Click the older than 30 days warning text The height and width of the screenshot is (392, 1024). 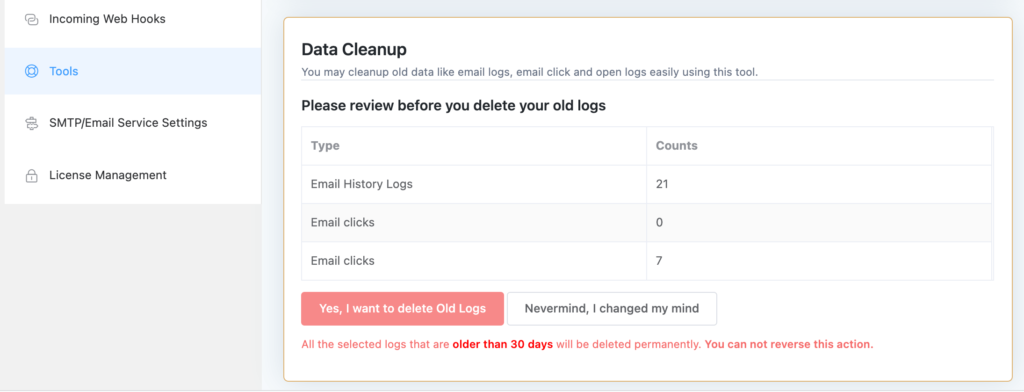(503, 344)
